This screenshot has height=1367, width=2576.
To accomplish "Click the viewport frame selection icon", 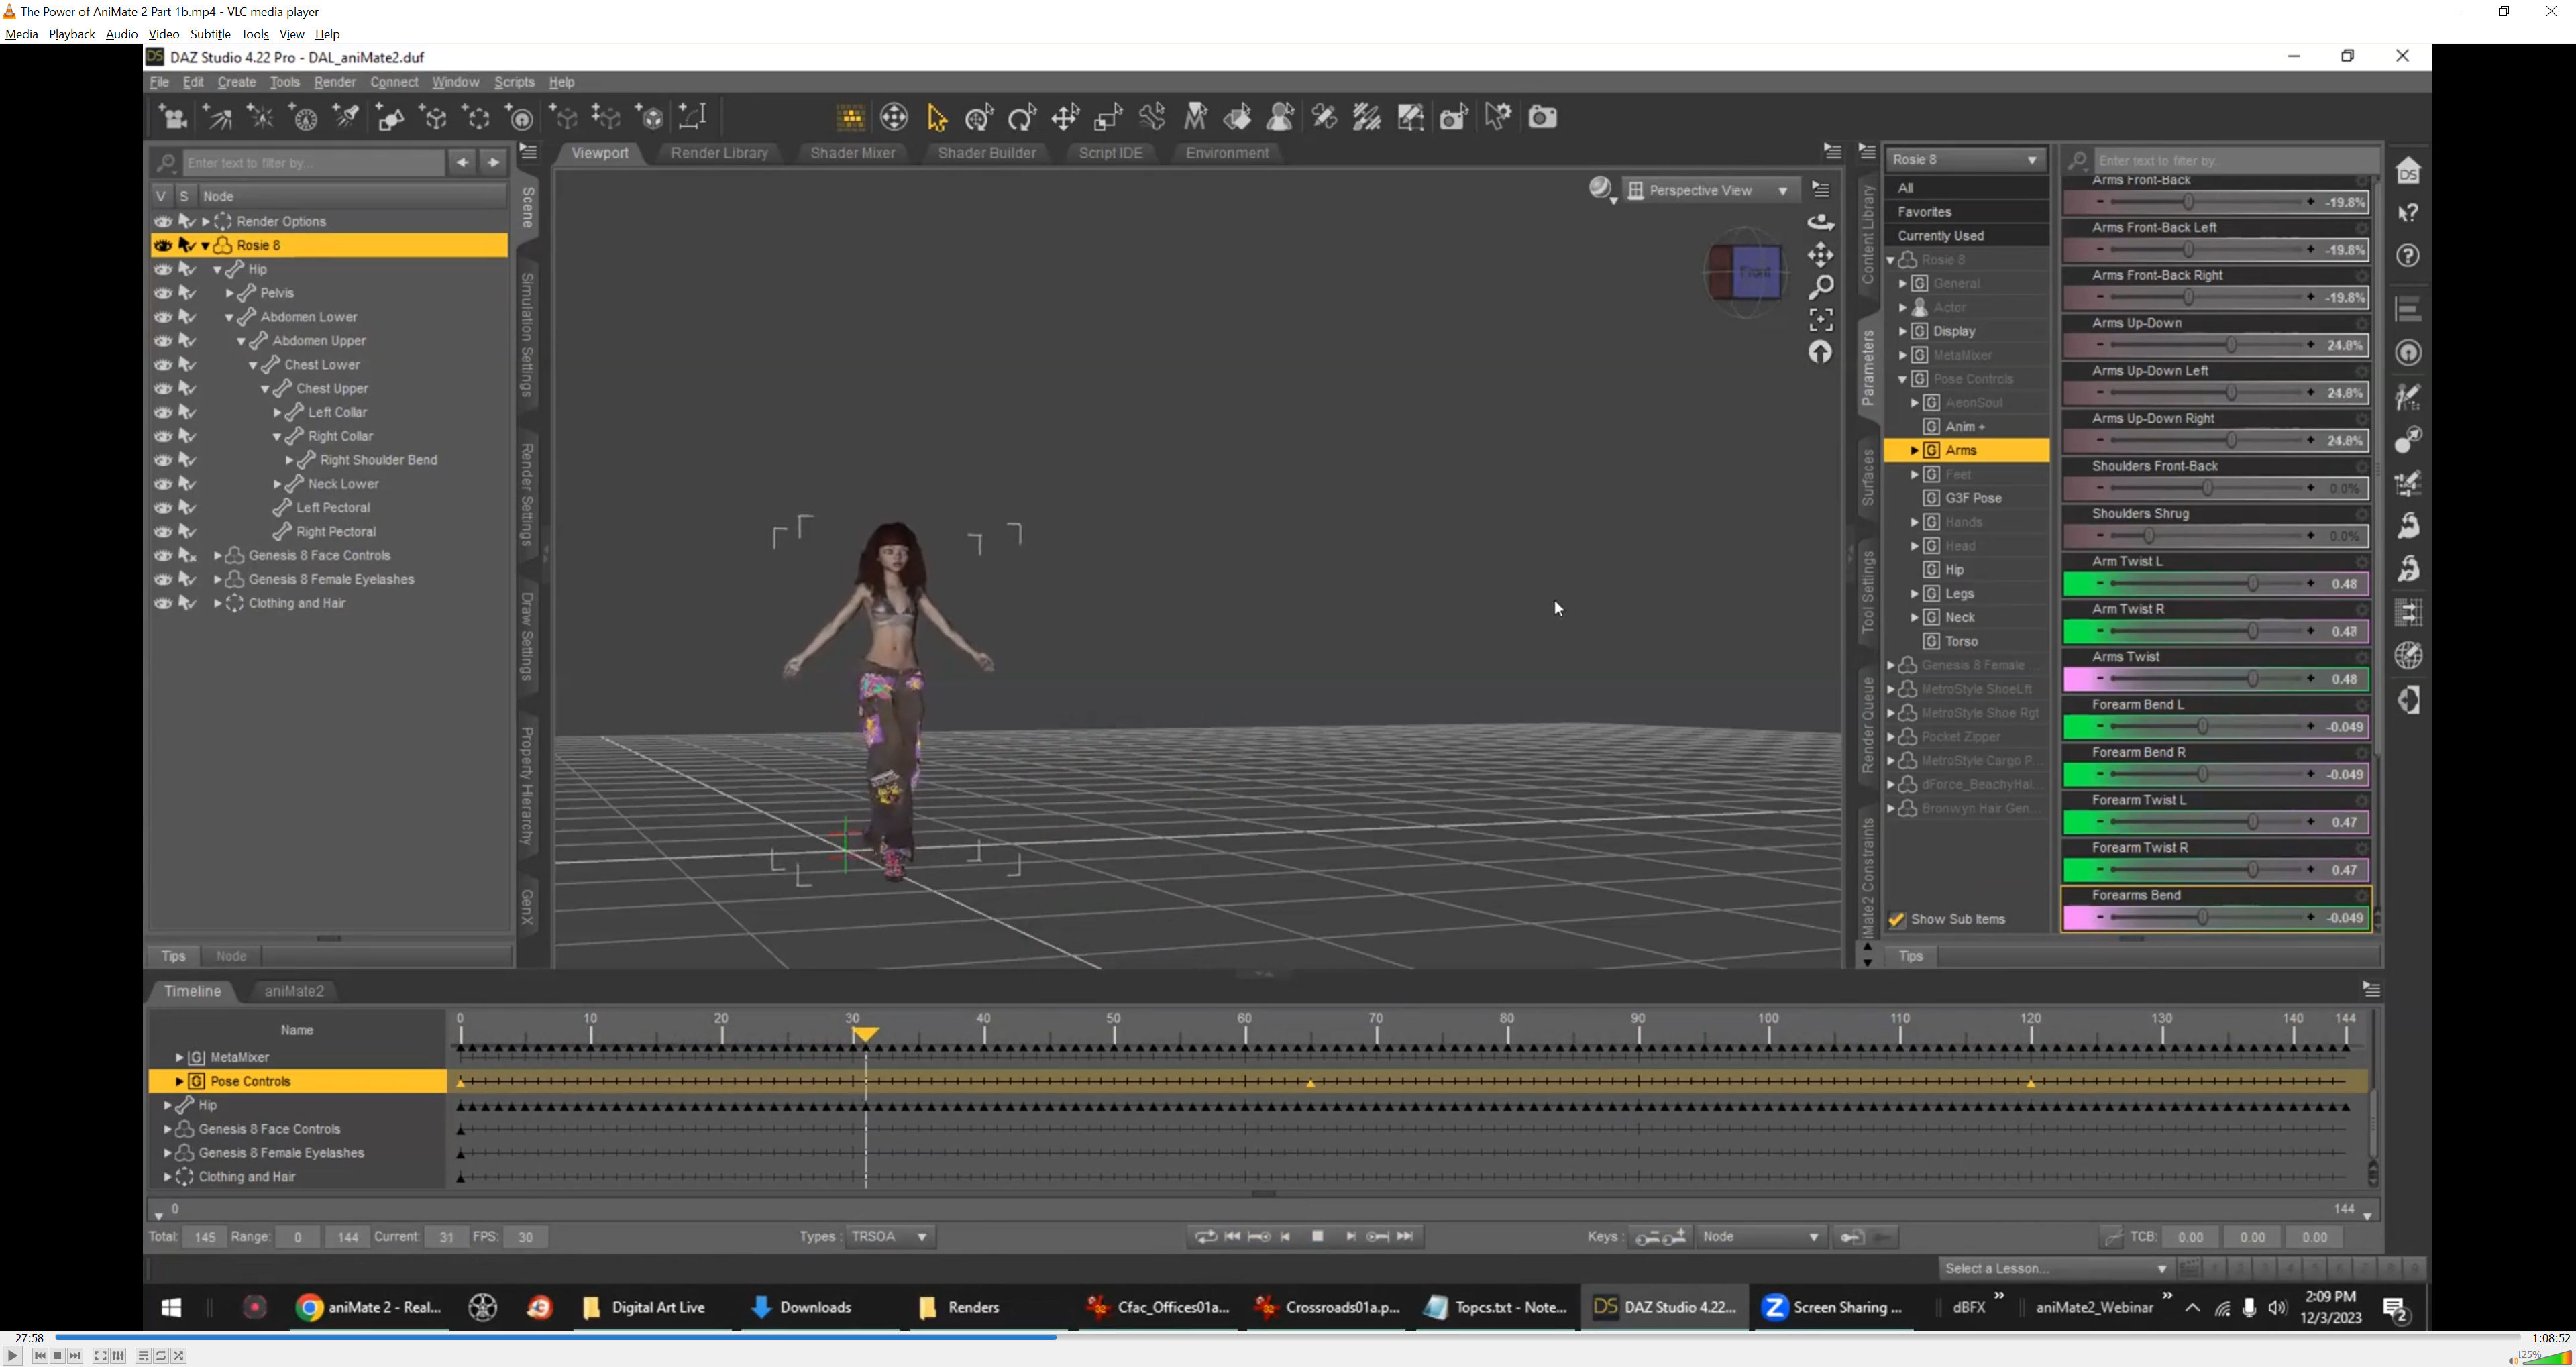I will coord(1821,319).
